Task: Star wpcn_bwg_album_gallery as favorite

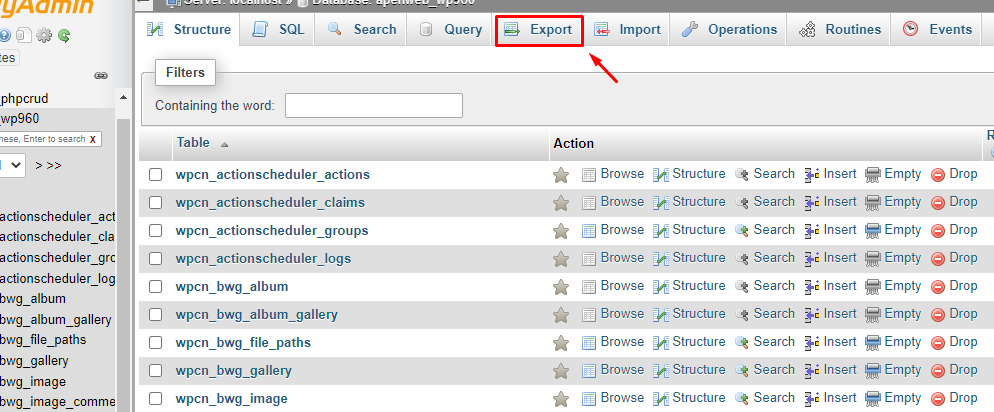Action: coord(561,315)
